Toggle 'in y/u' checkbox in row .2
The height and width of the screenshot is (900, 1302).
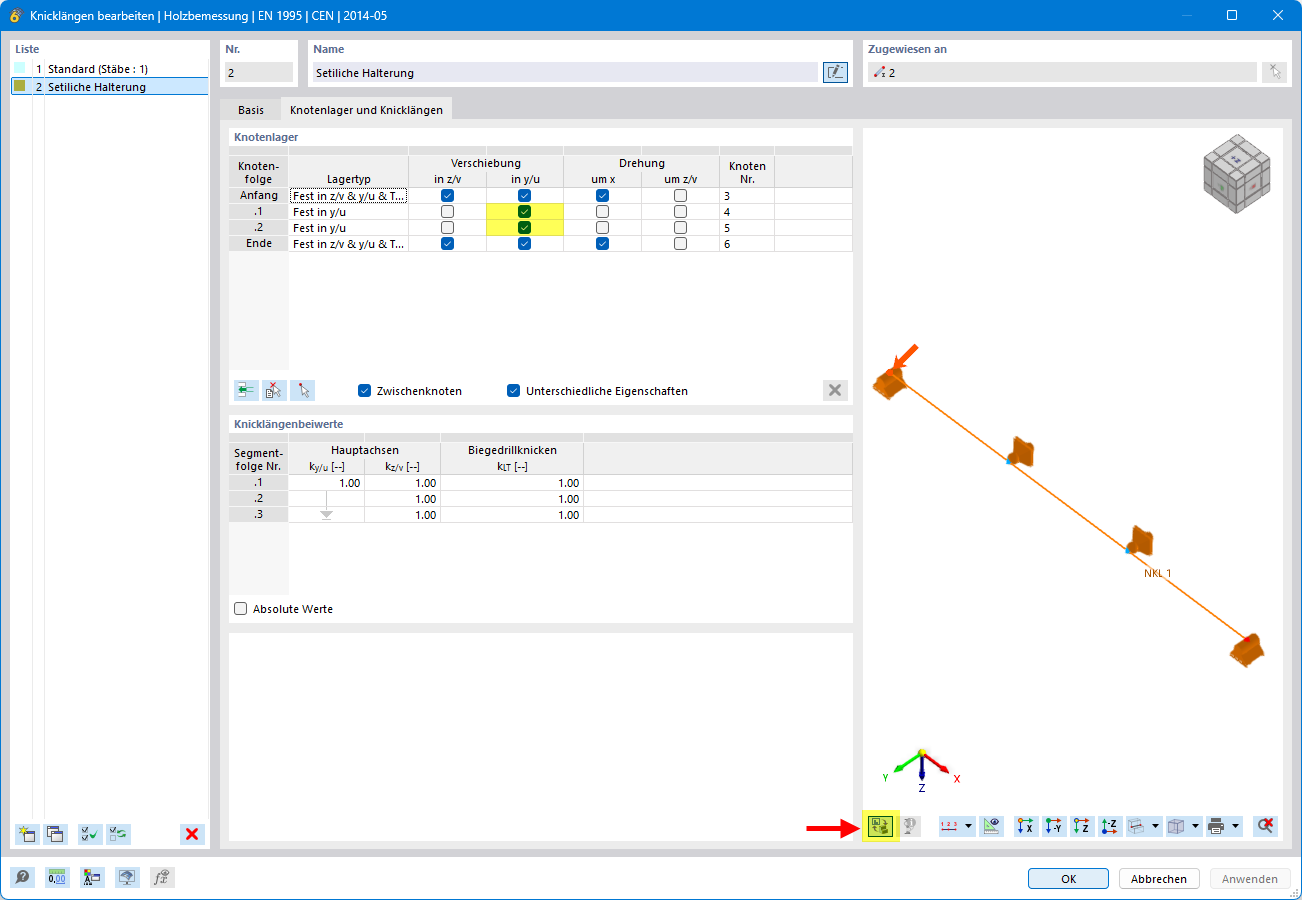(524, 228)
